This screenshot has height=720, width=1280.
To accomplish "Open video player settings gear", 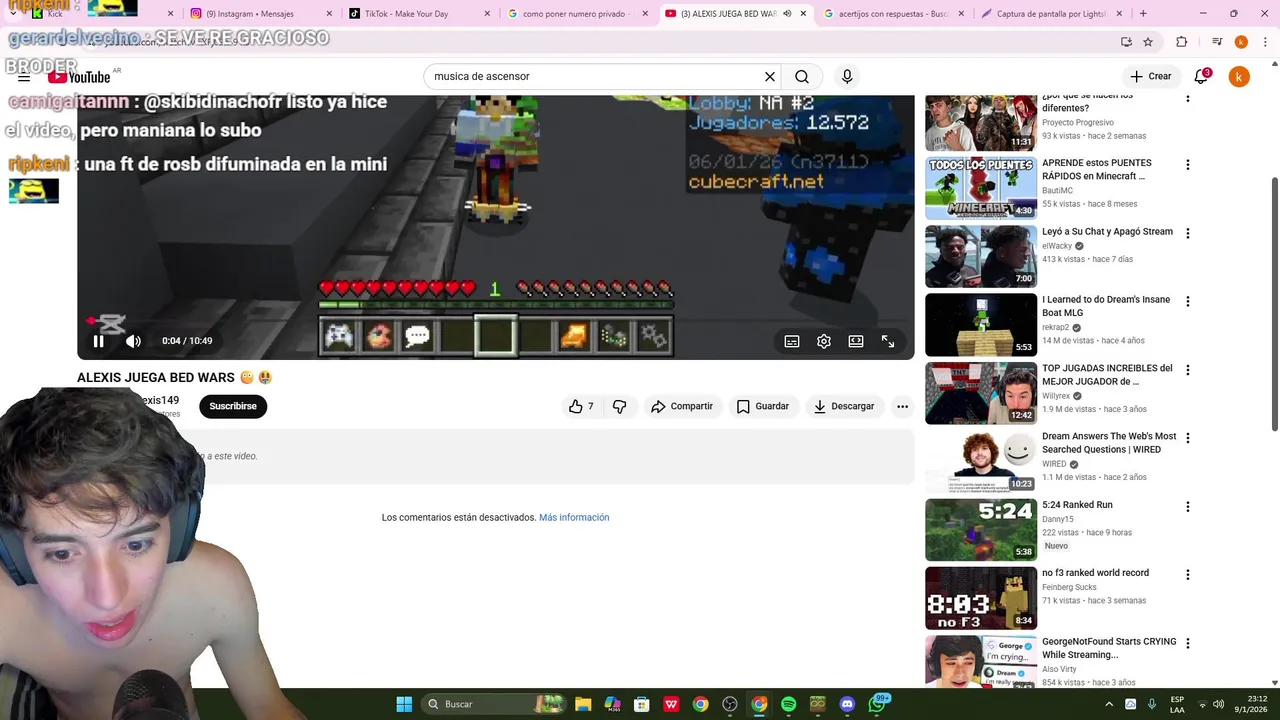I will click(824, 341).
